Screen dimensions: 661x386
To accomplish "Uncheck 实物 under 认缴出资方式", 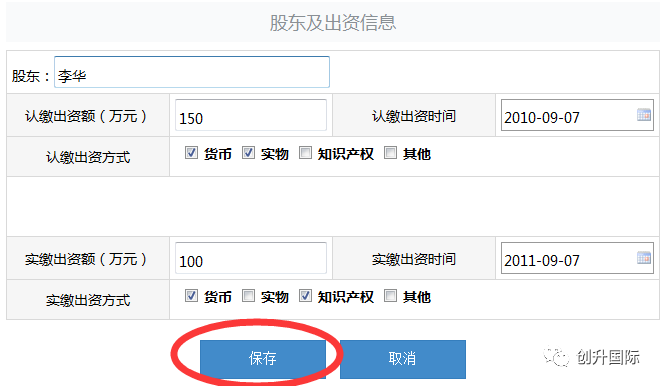I will point(248,153).
